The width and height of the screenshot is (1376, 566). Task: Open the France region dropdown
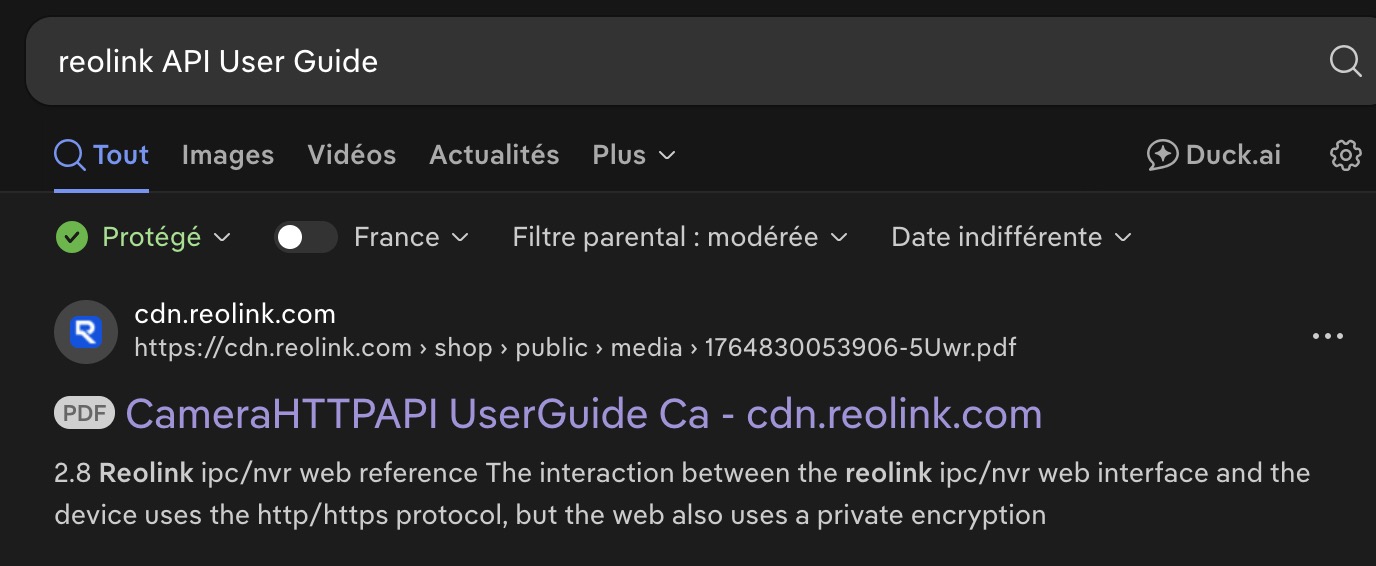click(x=411, y=237)
